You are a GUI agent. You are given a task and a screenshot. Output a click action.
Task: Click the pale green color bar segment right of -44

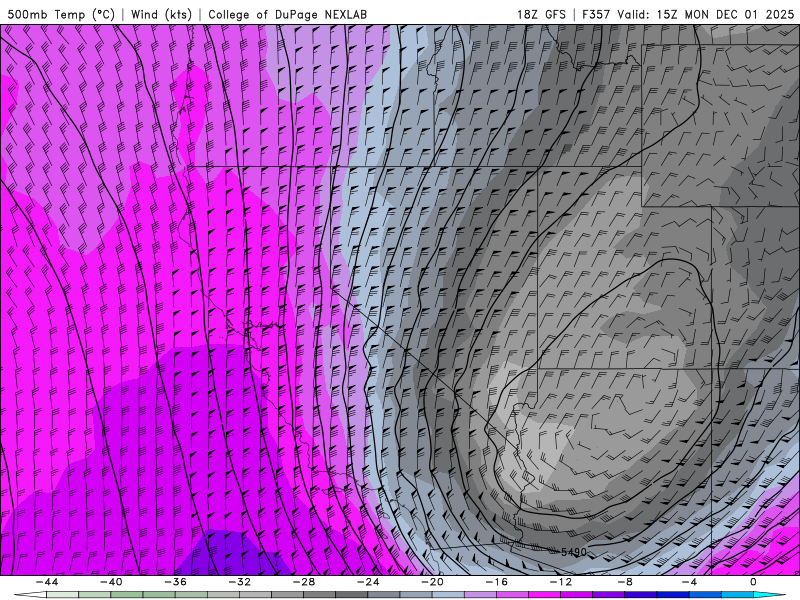click(62, 595)
